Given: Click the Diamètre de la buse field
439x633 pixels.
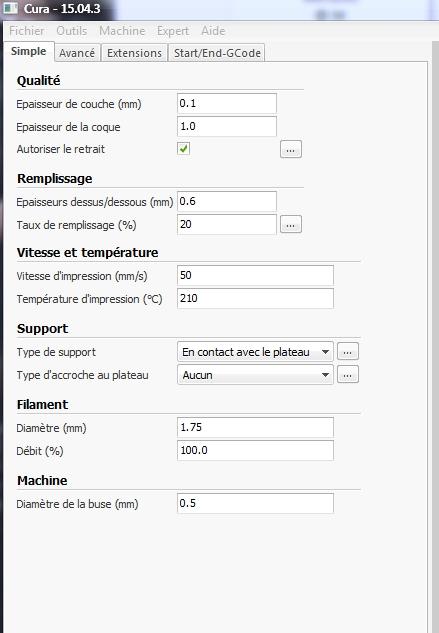Looking at the screenshot, I should pyautogui.click(x=255, y=503).
